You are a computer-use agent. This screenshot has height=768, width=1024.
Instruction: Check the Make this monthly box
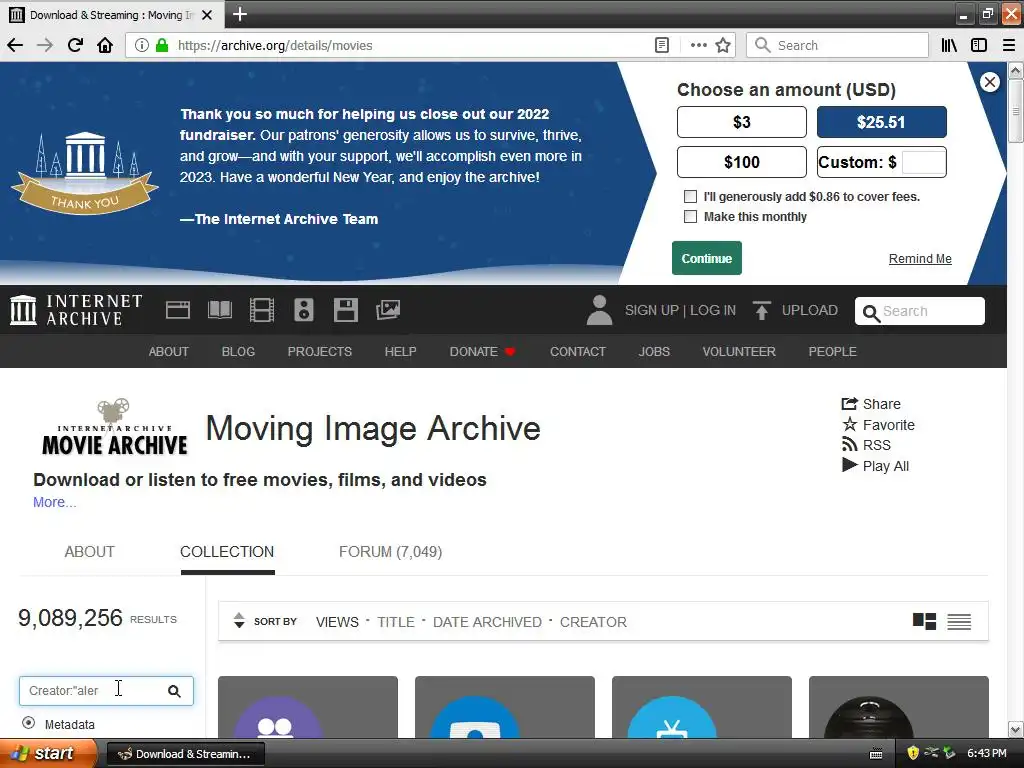click(x=690, y=216)
